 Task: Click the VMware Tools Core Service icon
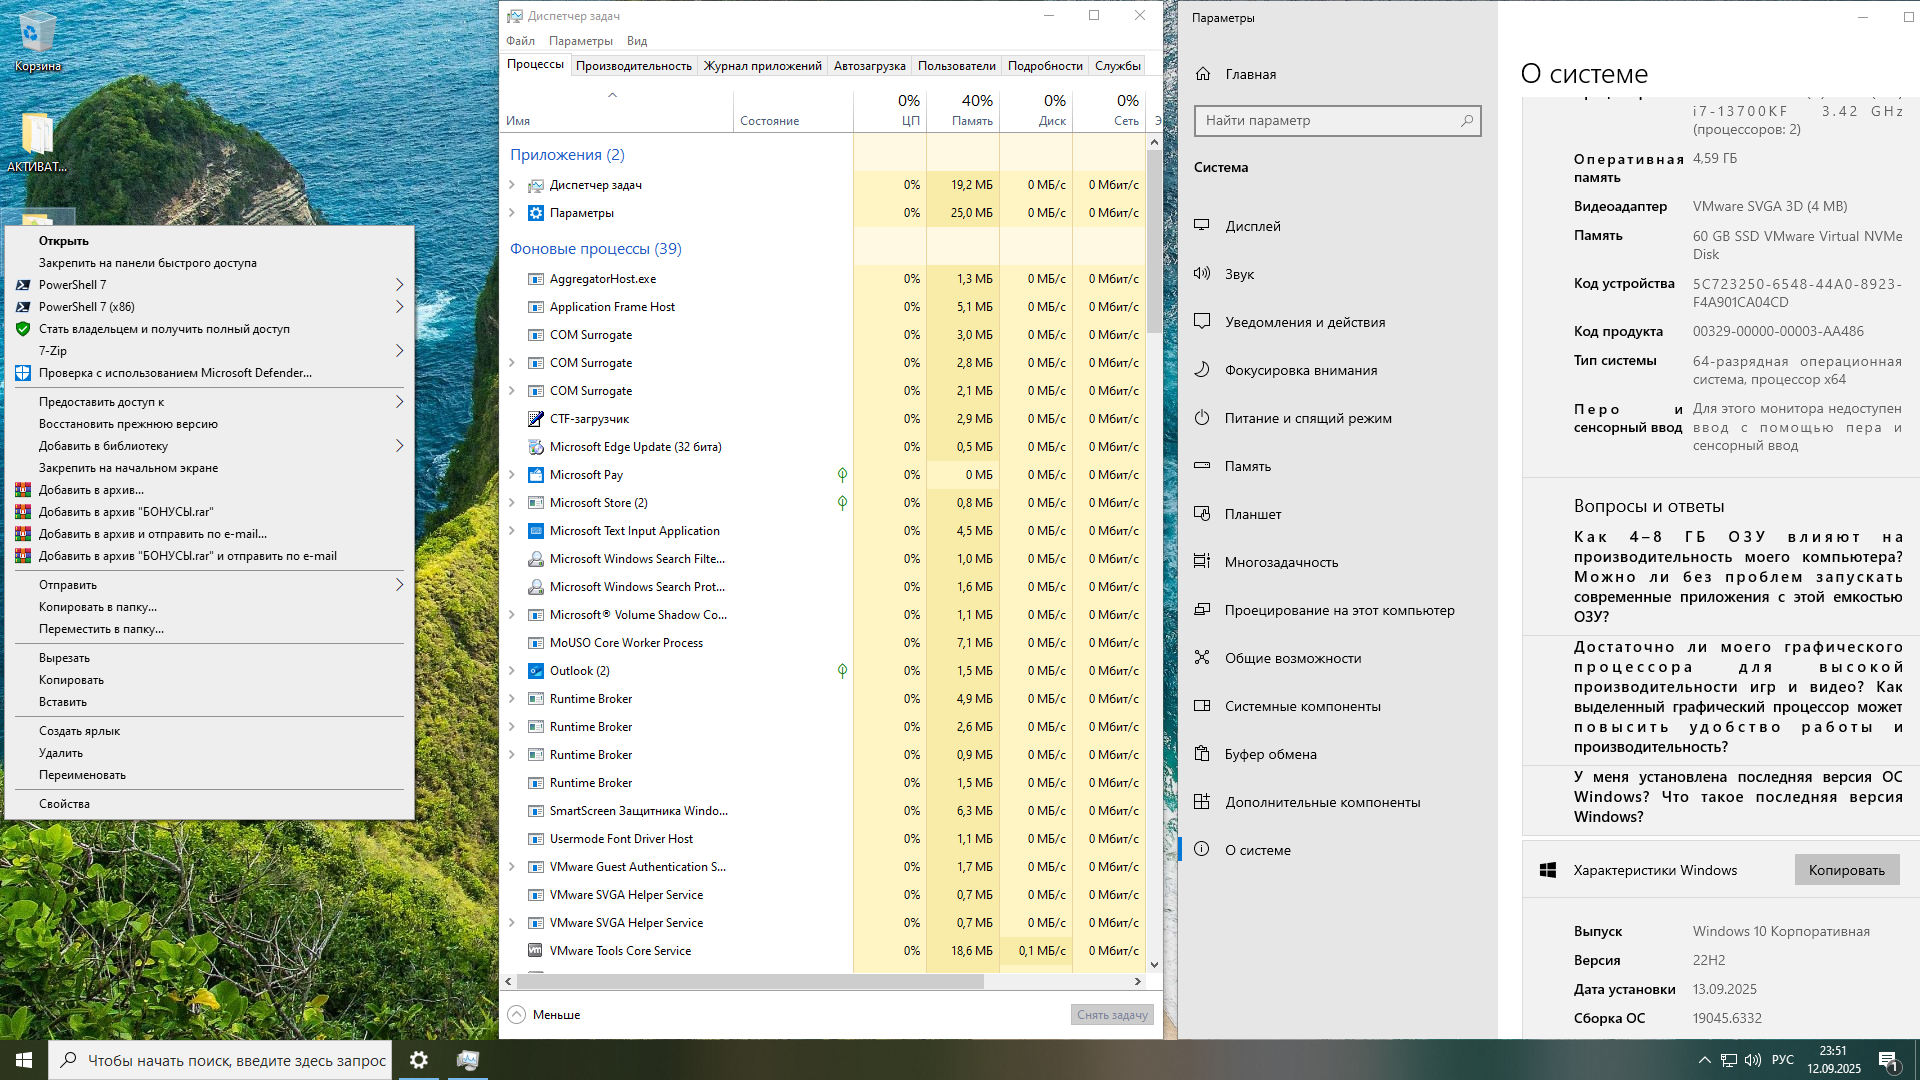[x=536, y=950]
